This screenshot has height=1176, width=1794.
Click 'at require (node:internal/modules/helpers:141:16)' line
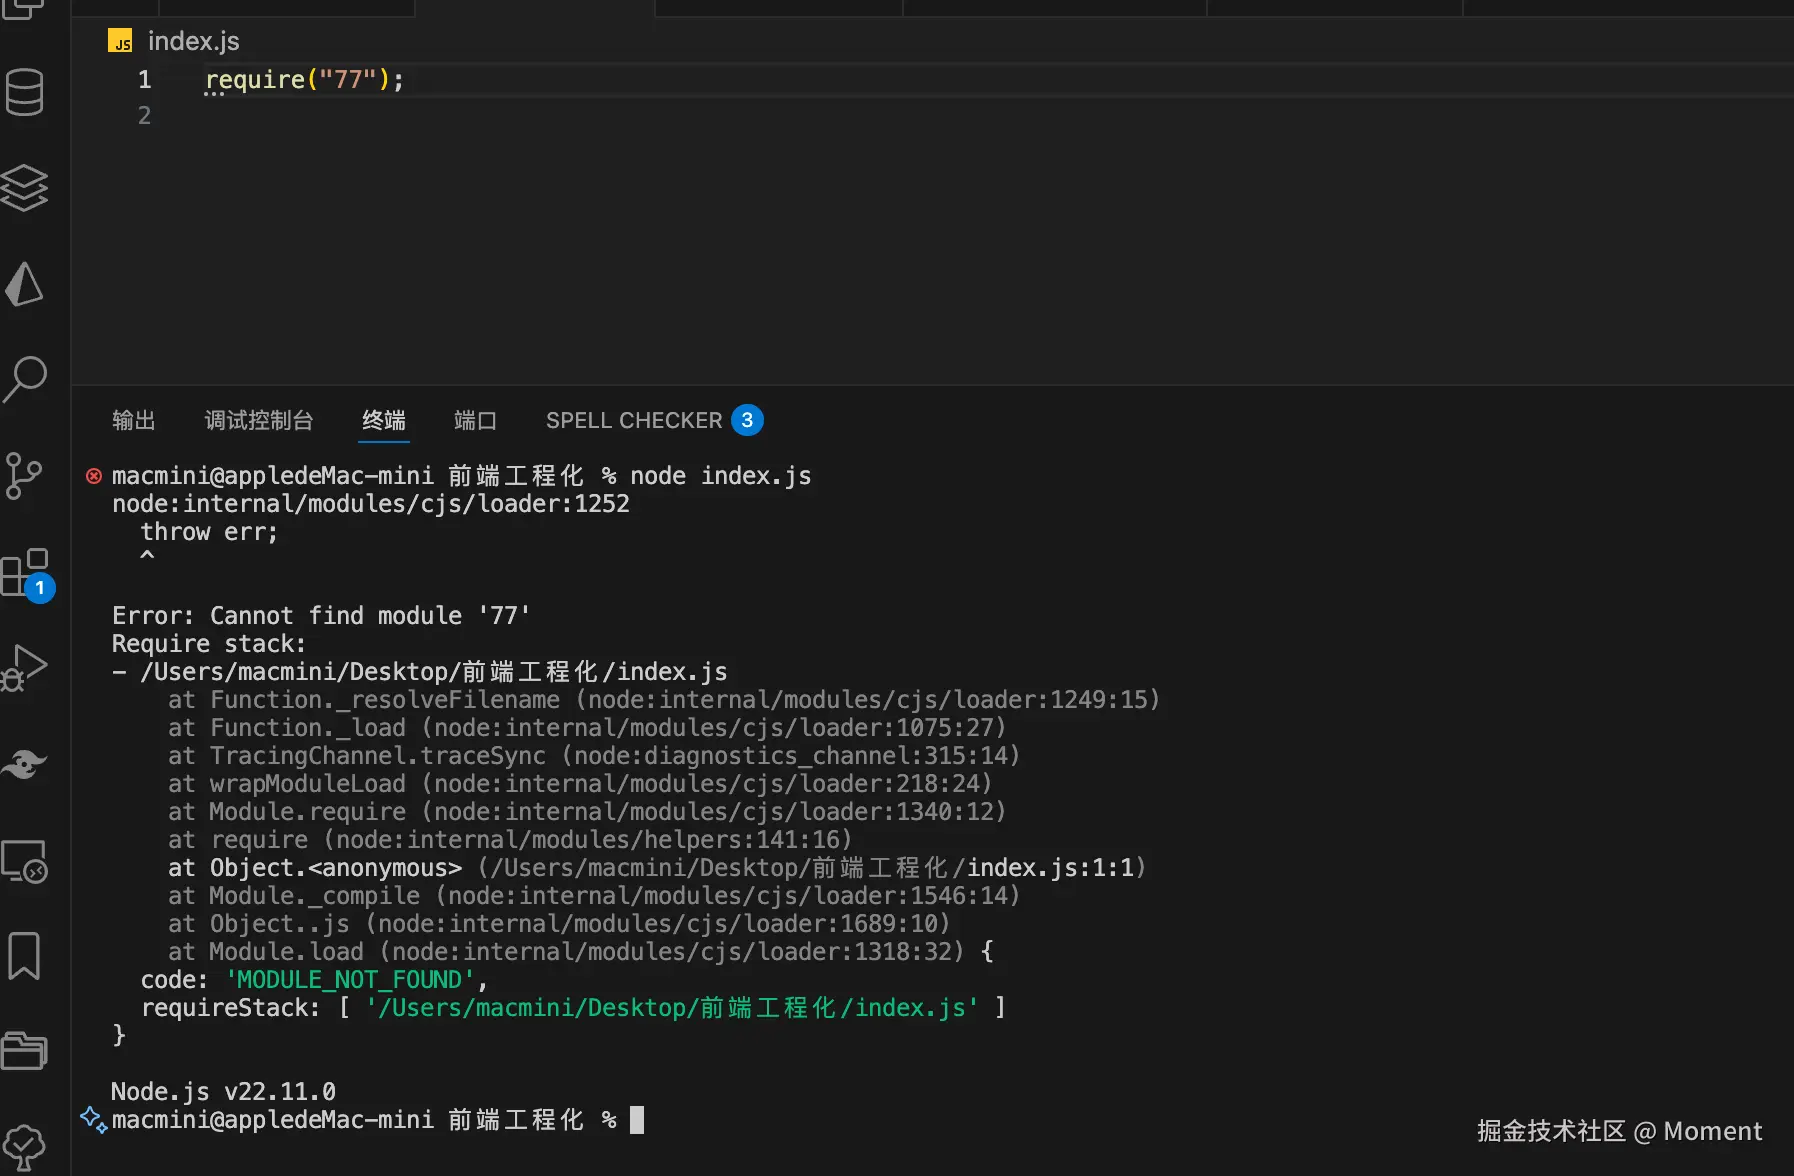(x=510, y=840)
